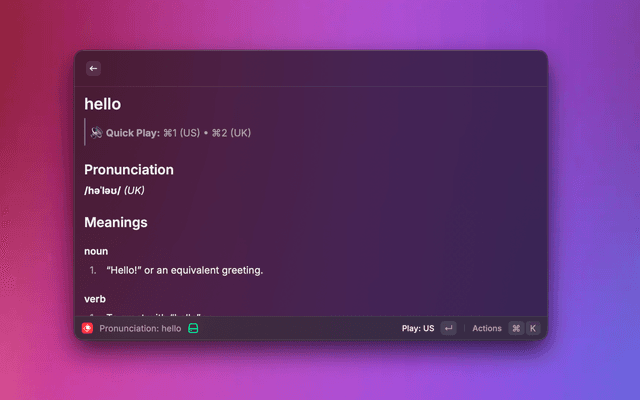Screen dimensions: 640x400
Task: Click the 'Pronunciation: hello' footer title
Action: coord(140,328)
